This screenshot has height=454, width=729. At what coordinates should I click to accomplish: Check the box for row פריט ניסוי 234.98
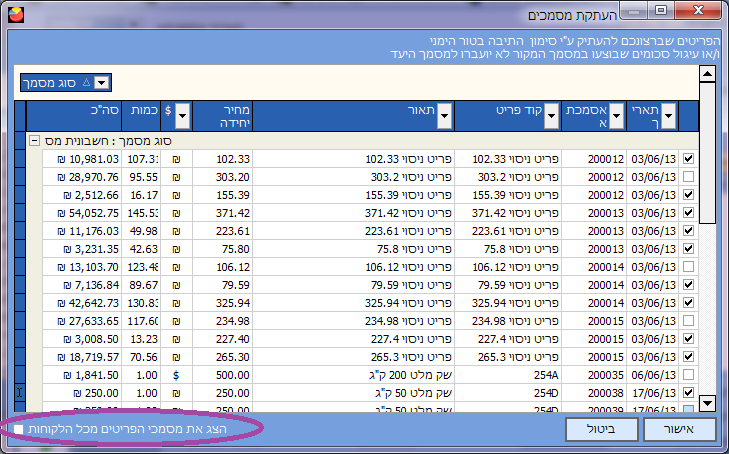pos(688,320)
